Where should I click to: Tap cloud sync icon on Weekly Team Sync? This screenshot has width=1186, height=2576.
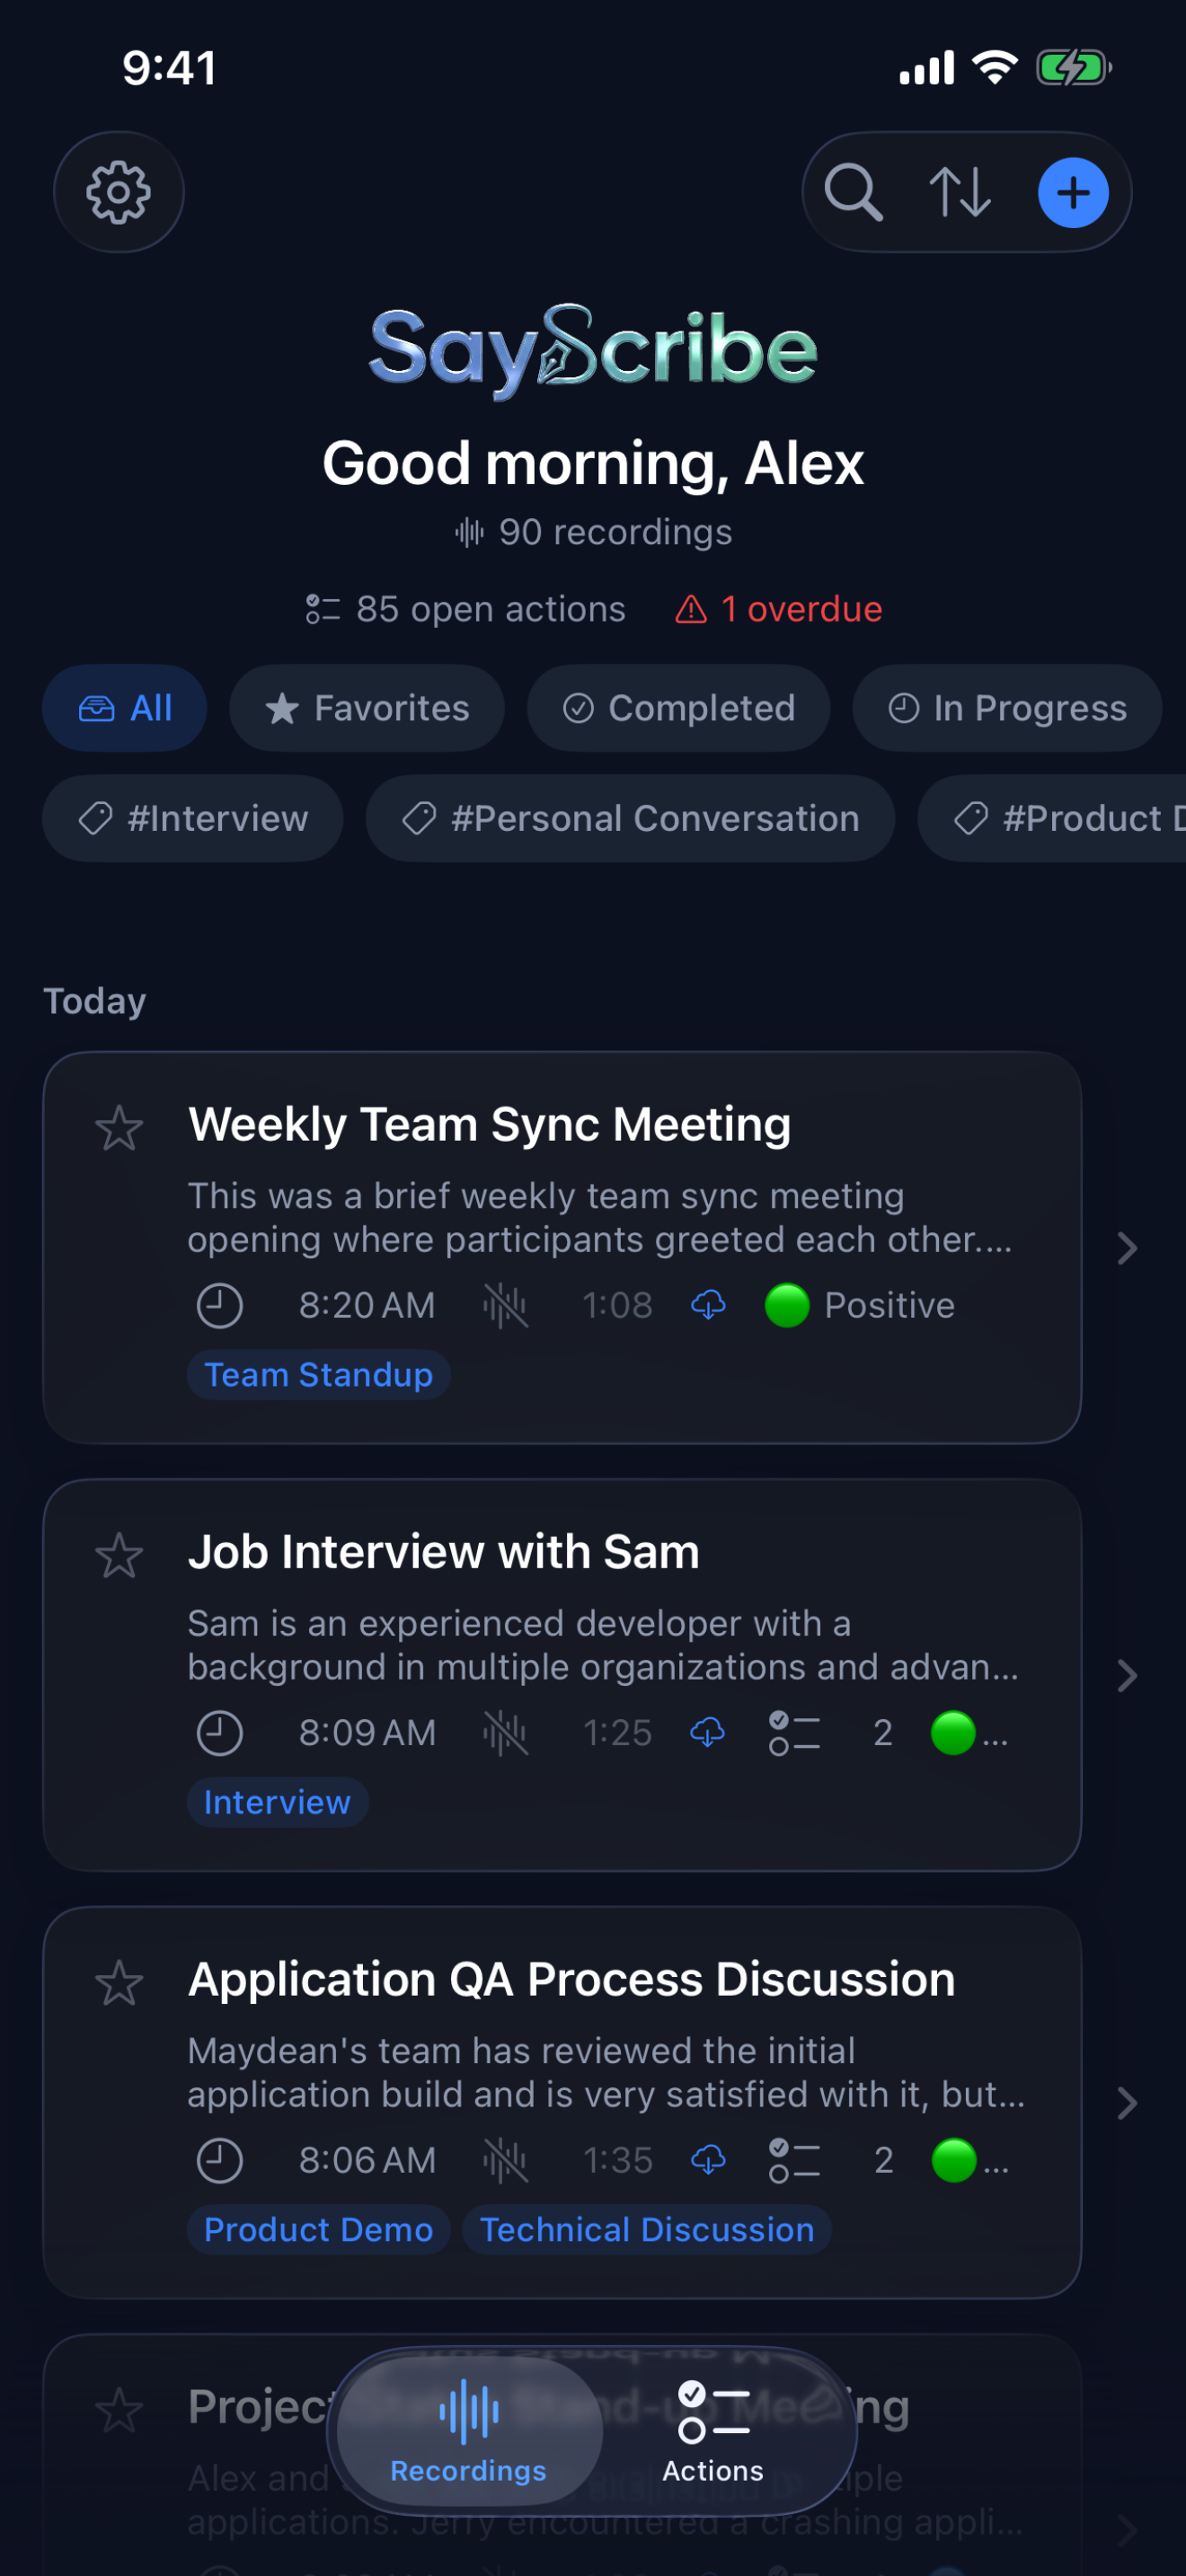click(x=708, y=1304)
